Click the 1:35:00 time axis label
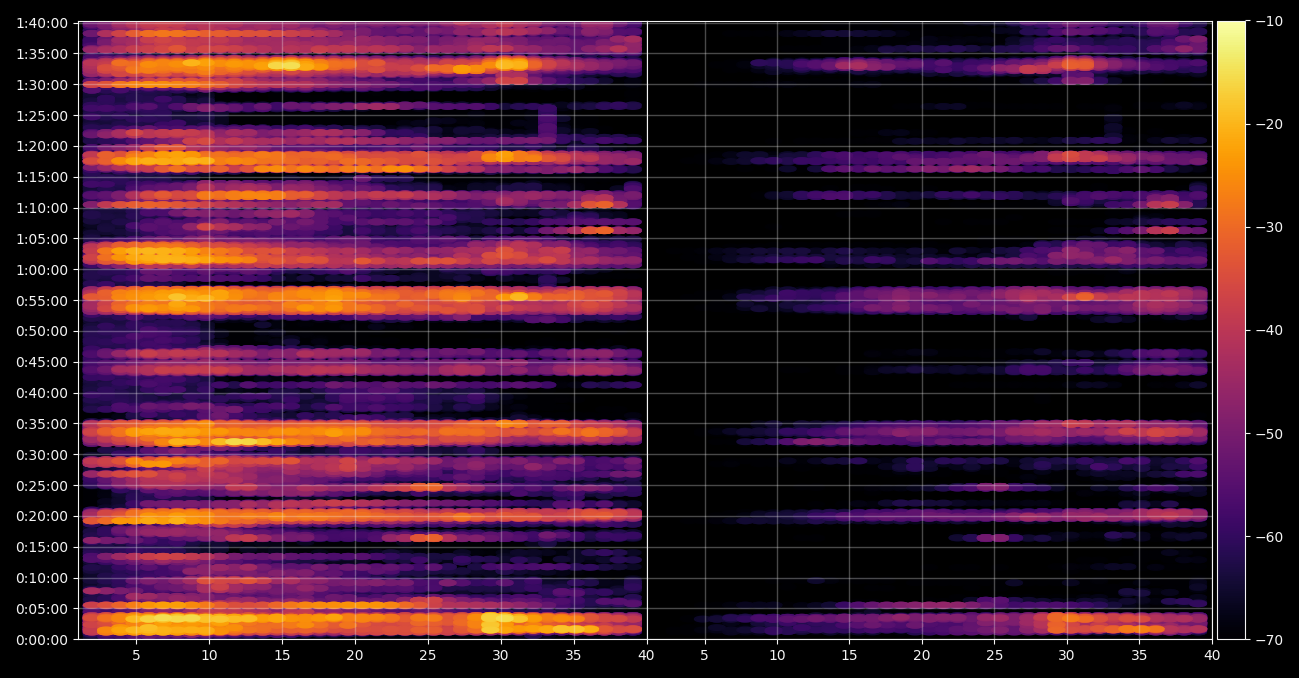Viewport: 1299px width, 678px height. point(42,54)
